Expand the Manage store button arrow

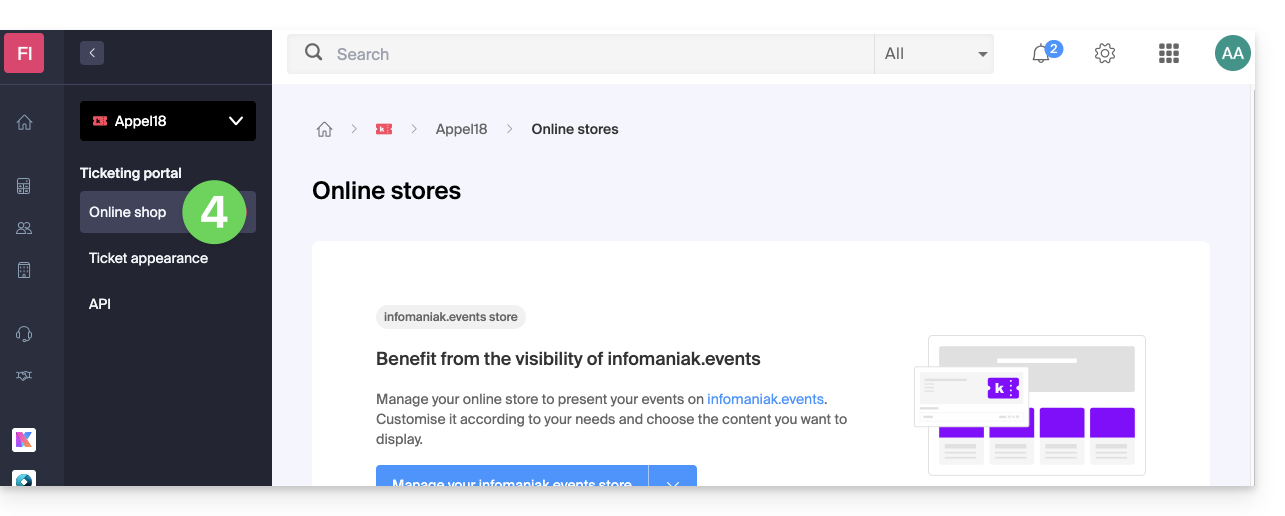pyautogui.click(x=673, y=481)
